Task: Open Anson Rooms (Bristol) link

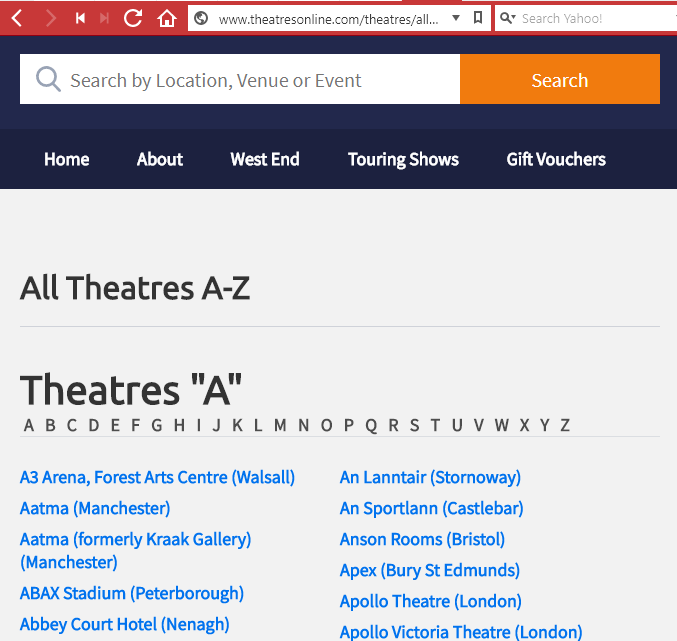Action: [x=422, y=540]
